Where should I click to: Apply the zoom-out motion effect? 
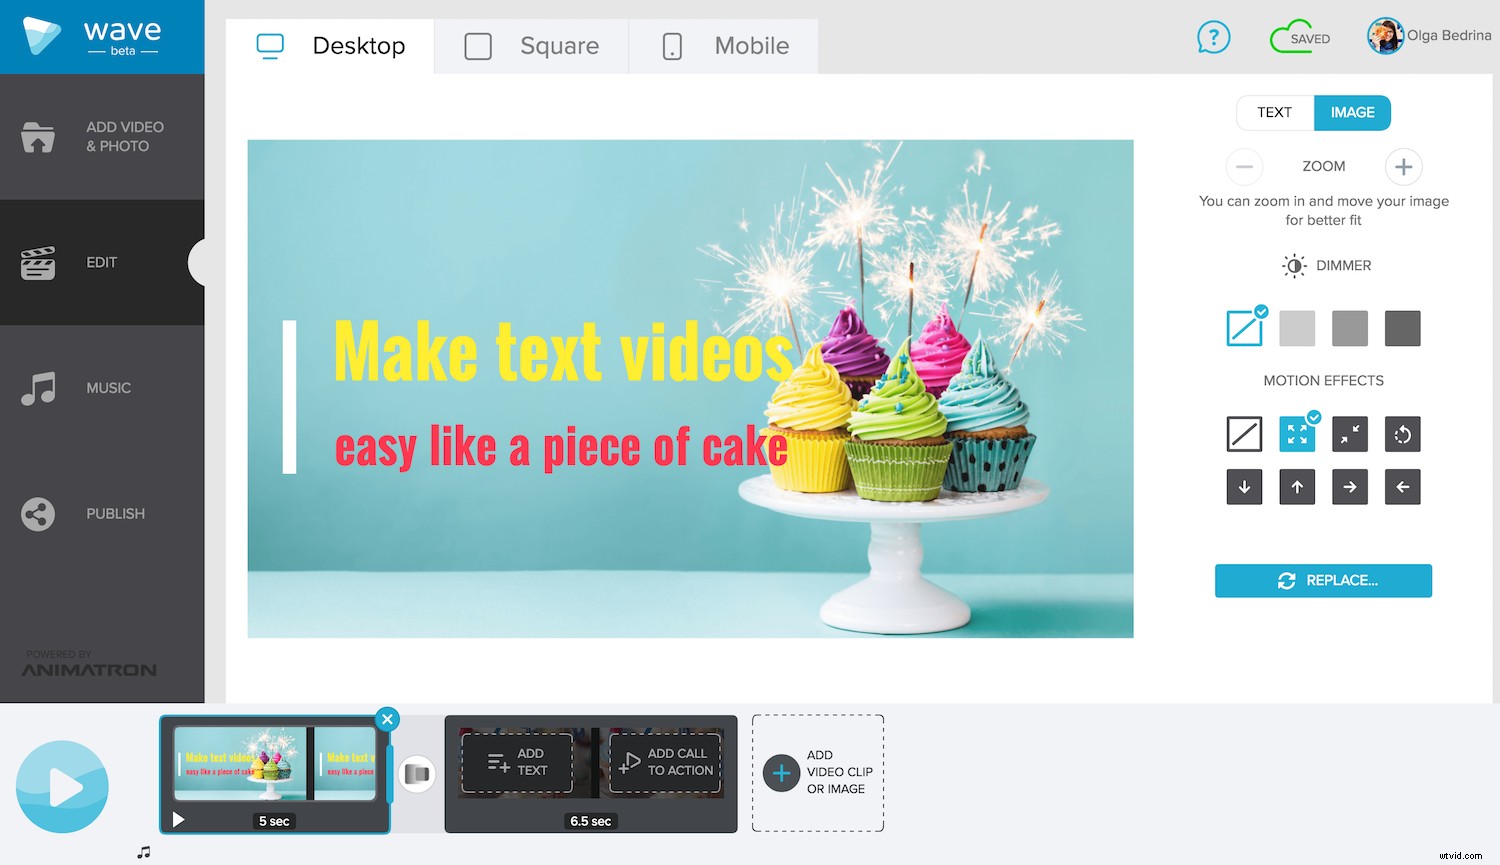click(x=1349, y=434)
